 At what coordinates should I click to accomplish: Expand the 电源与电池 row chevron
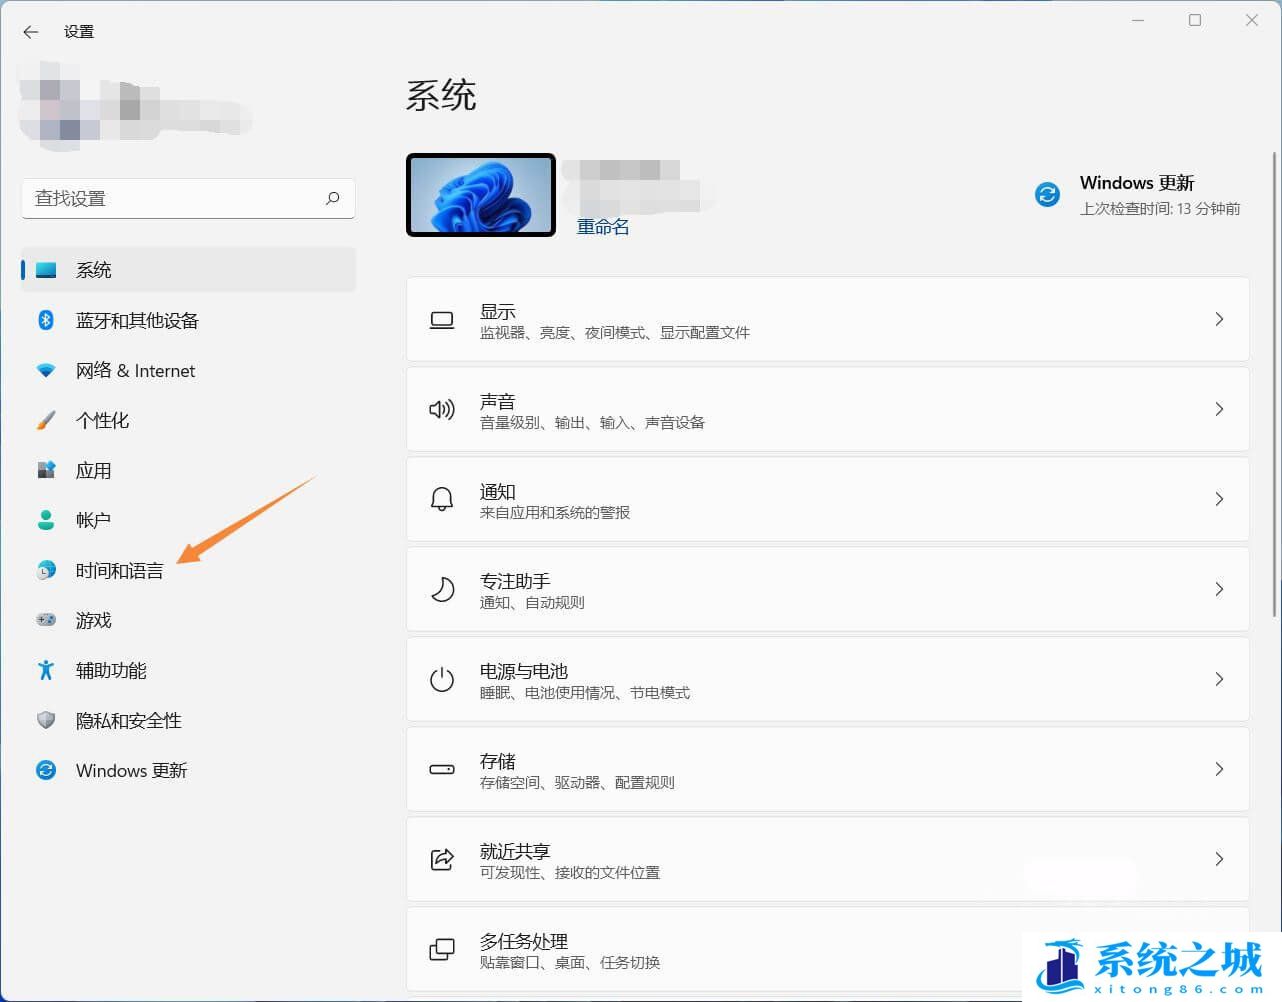(x=1219, y=679)
